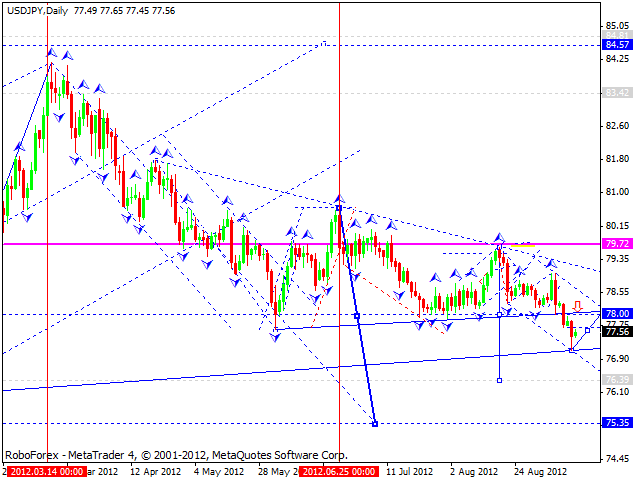Screen dimensions: 640x480
Task: Select the 84.57 blue price label
Action: click(x=618, y=44)
